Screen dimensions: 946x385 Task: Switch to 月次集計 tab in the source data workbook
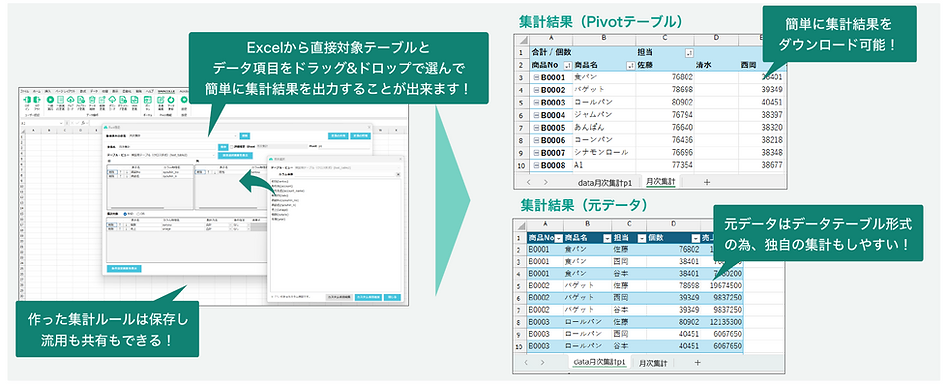tap(653, 363)
